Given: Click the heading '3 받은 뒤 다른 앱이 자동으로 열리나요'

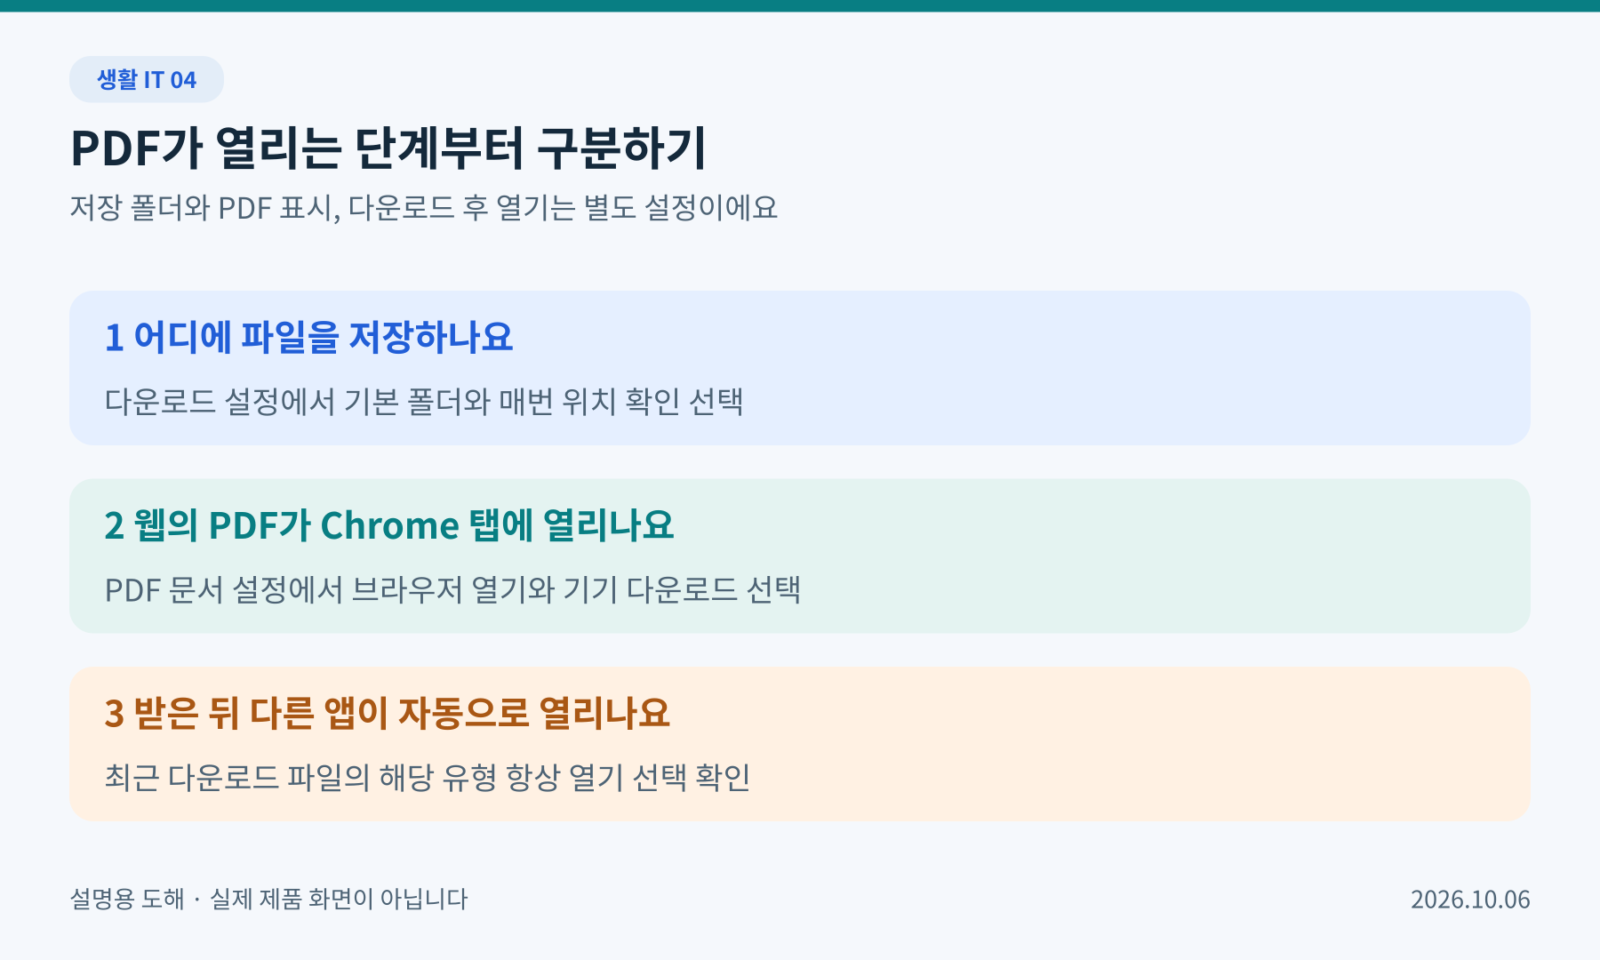Looking at the screenshot, I should 387,713.
